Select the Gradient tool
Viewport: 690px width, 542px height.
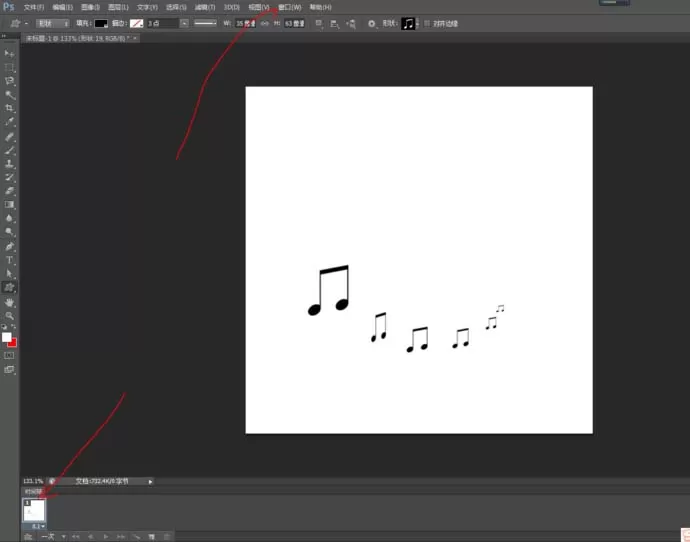tap(9, 205)
